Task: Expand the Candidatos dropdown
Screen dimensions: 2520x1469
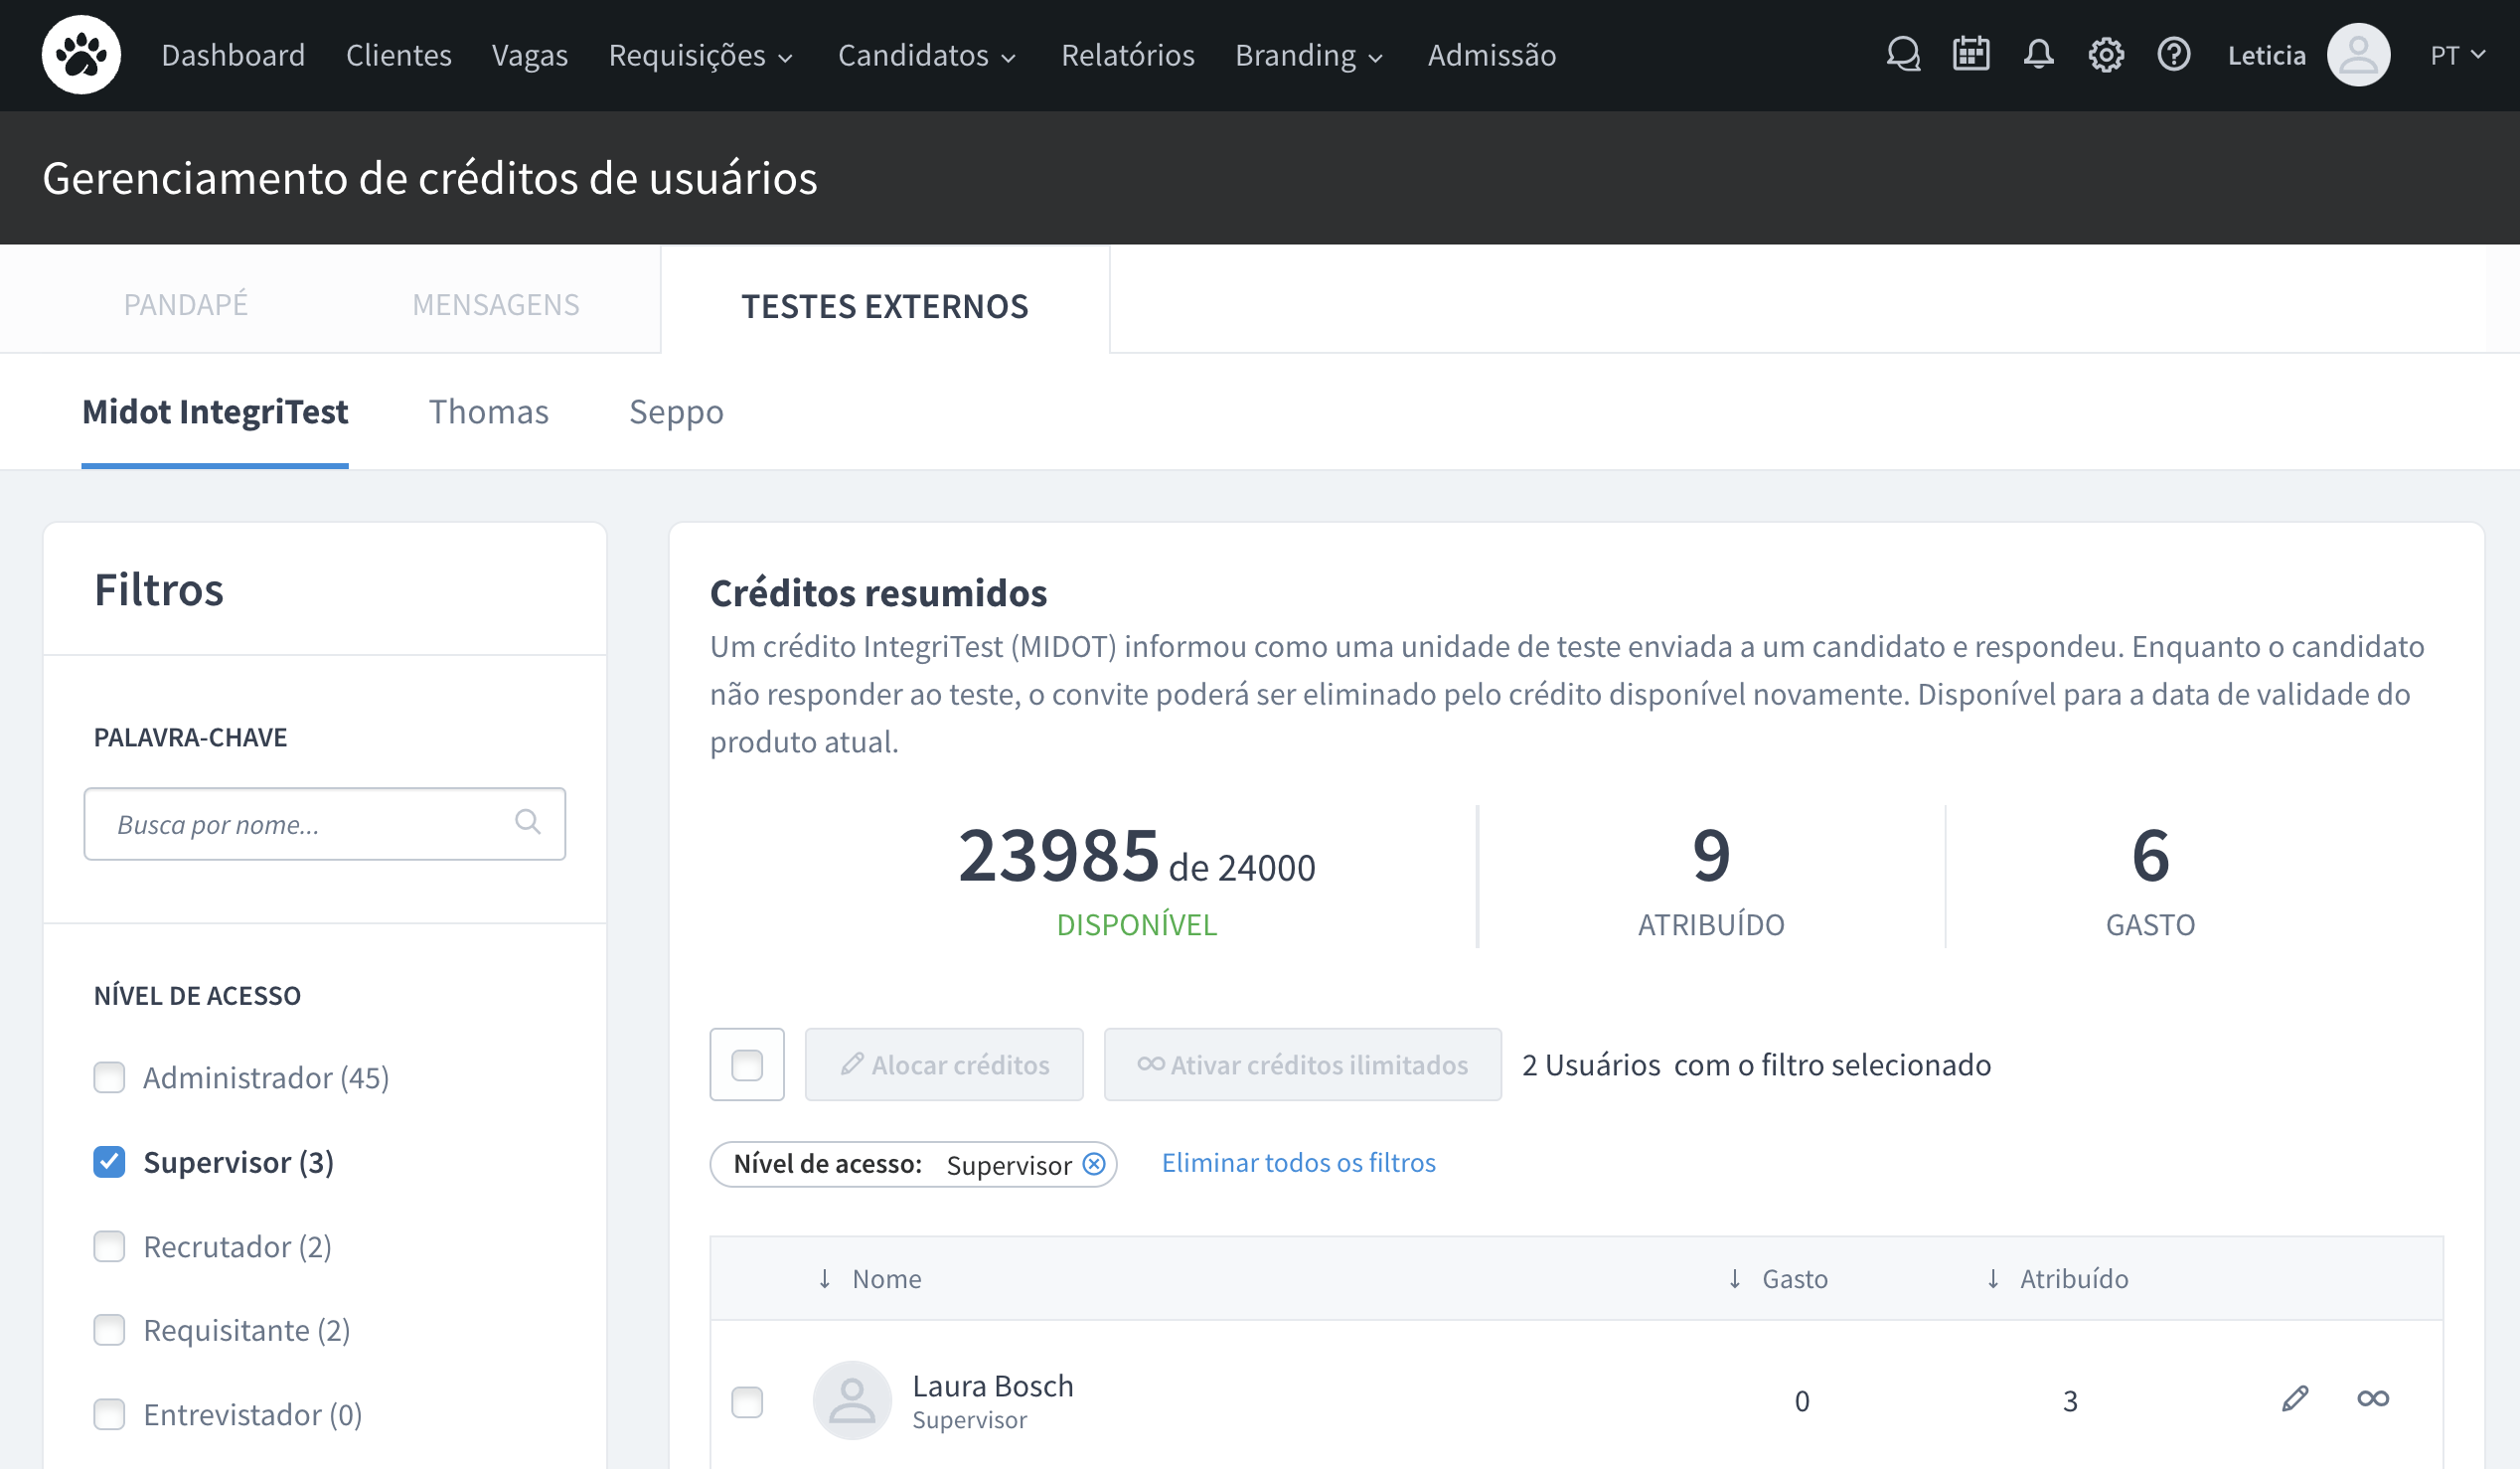Action: [x=926, y=55]
